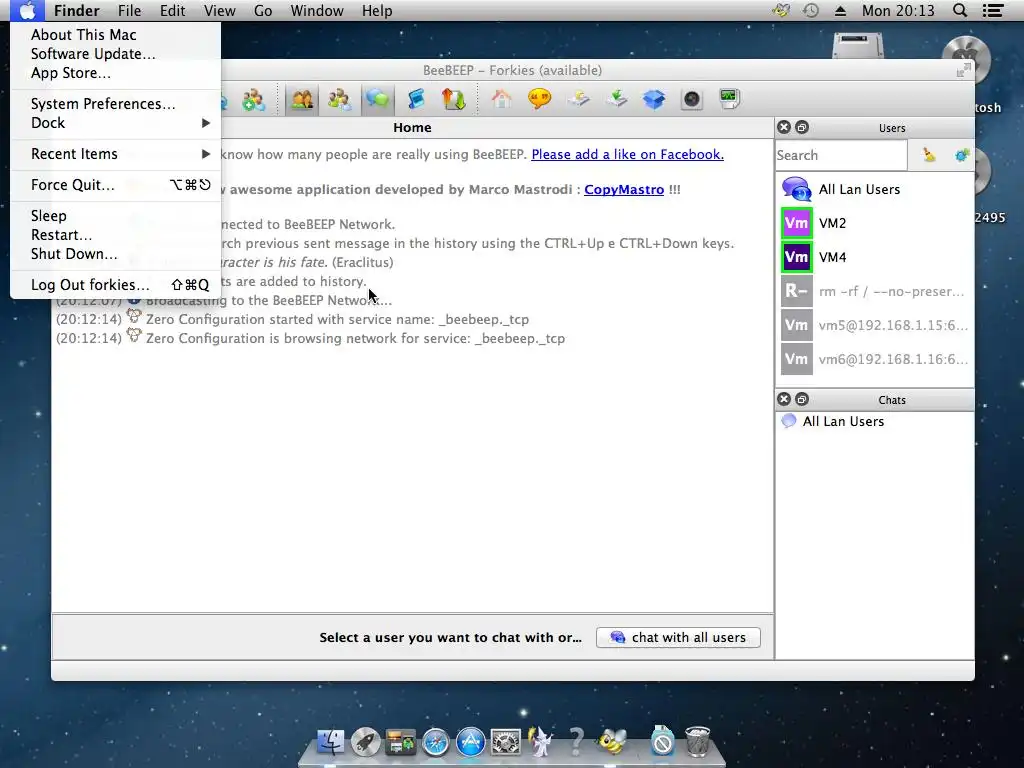Close the Users panel with X icon
Viewport: 1024px width, 768px height.
(x=784, y=127)
